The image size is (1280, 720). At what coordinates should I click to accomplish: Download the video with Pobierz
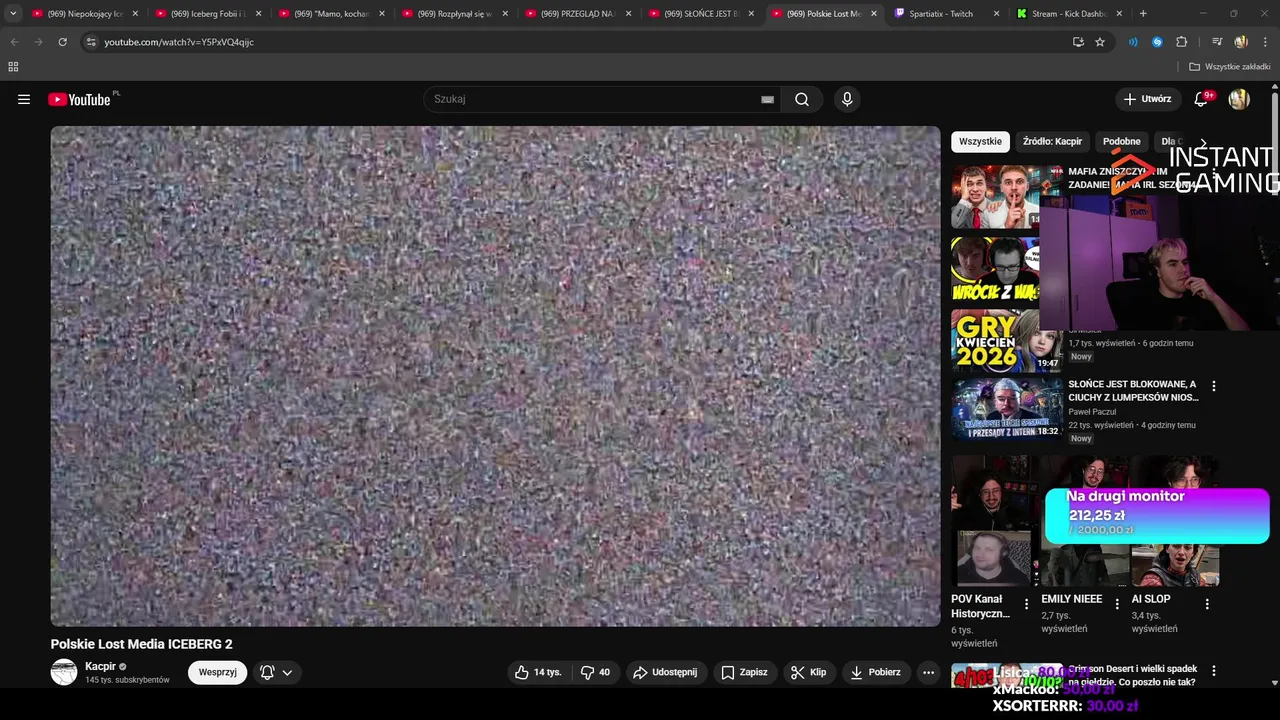tap(876, 672)
